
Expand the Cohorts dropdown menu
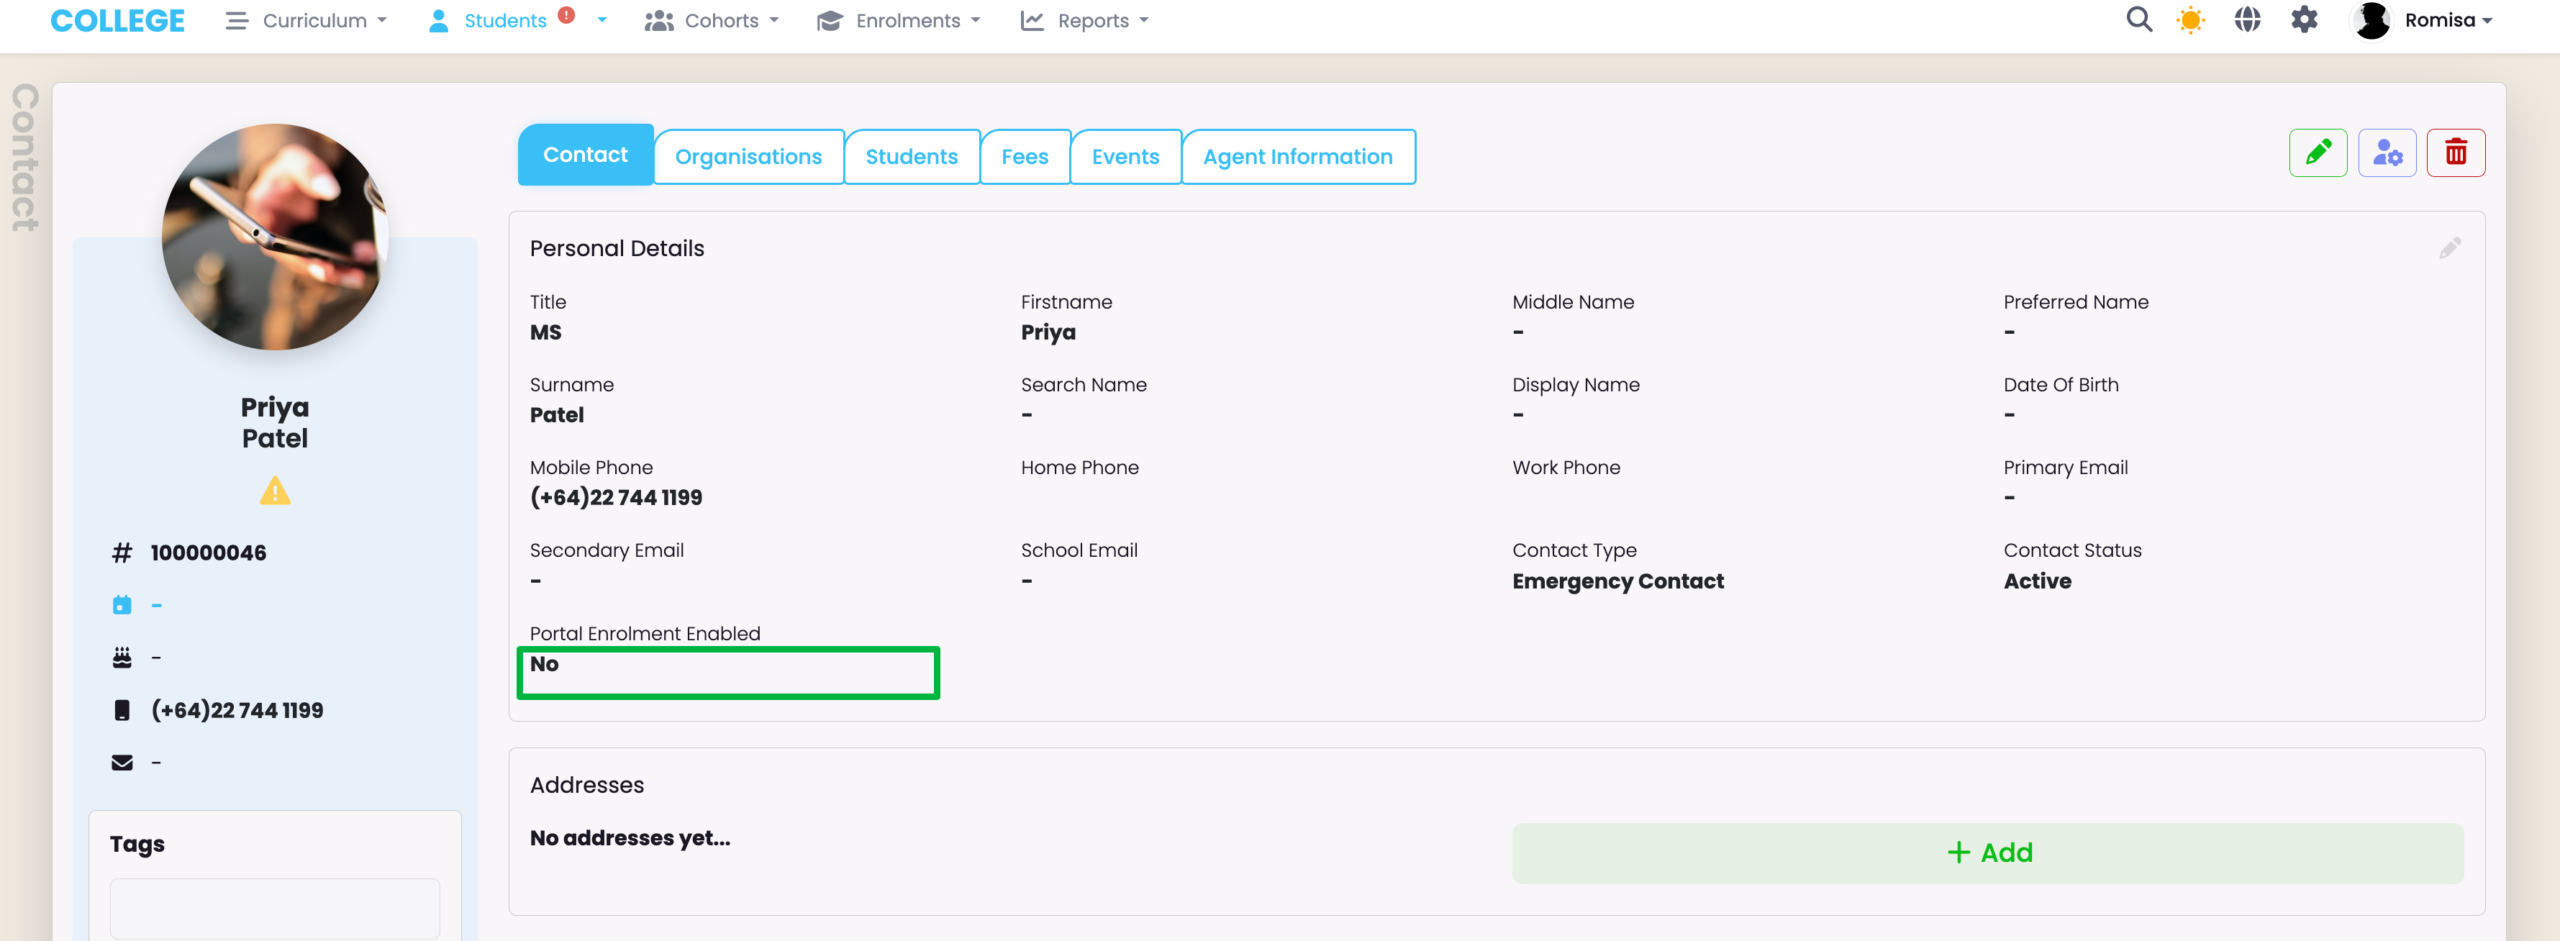(712, 20)
